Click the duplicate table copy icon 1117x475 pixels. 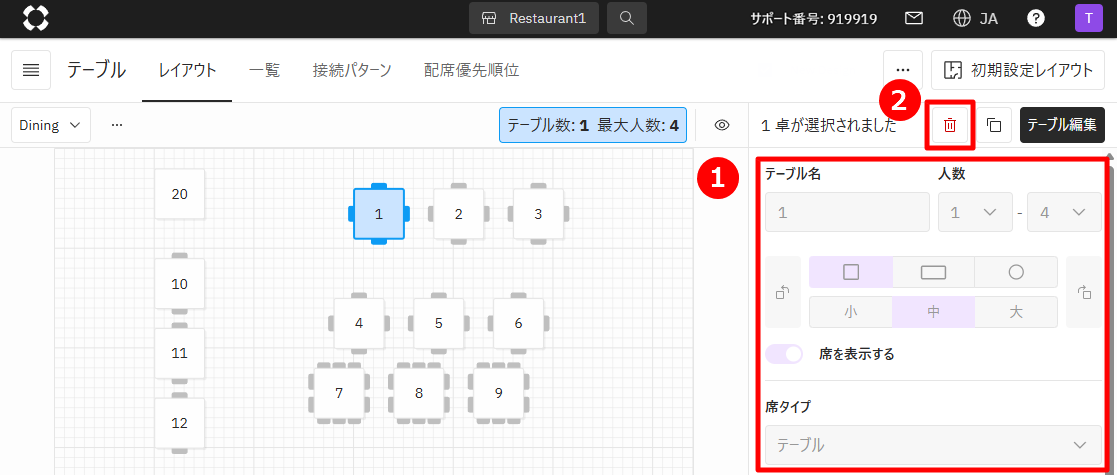coord(994,125)
